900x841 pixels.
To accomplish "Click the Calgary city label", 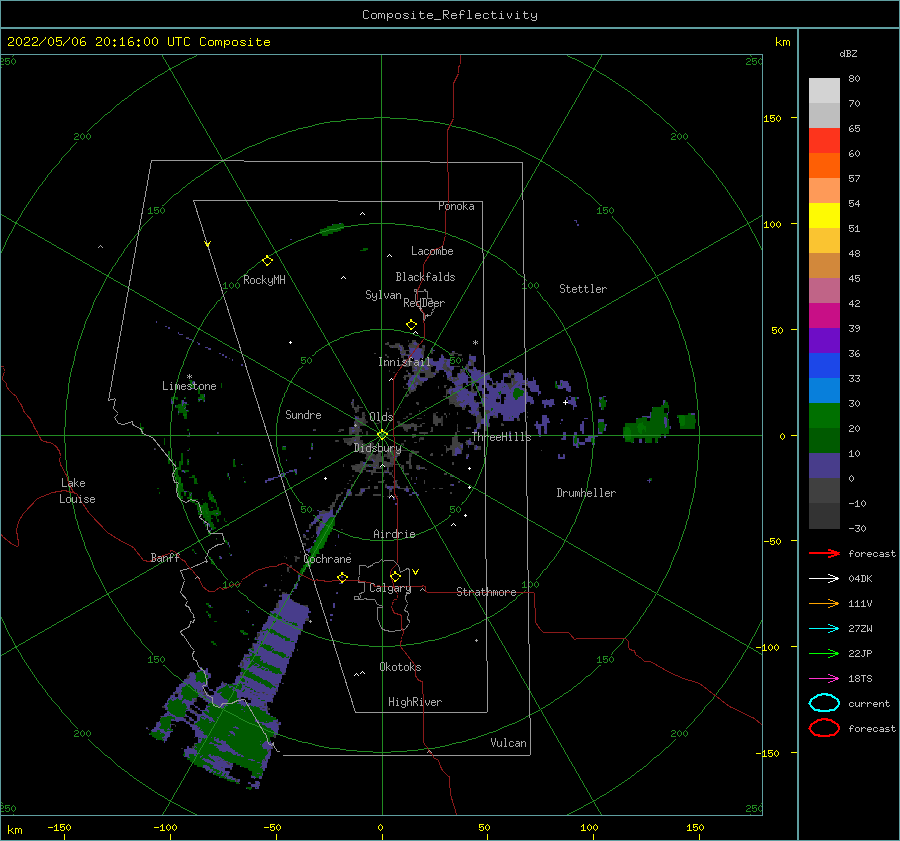I will [390, 588].
